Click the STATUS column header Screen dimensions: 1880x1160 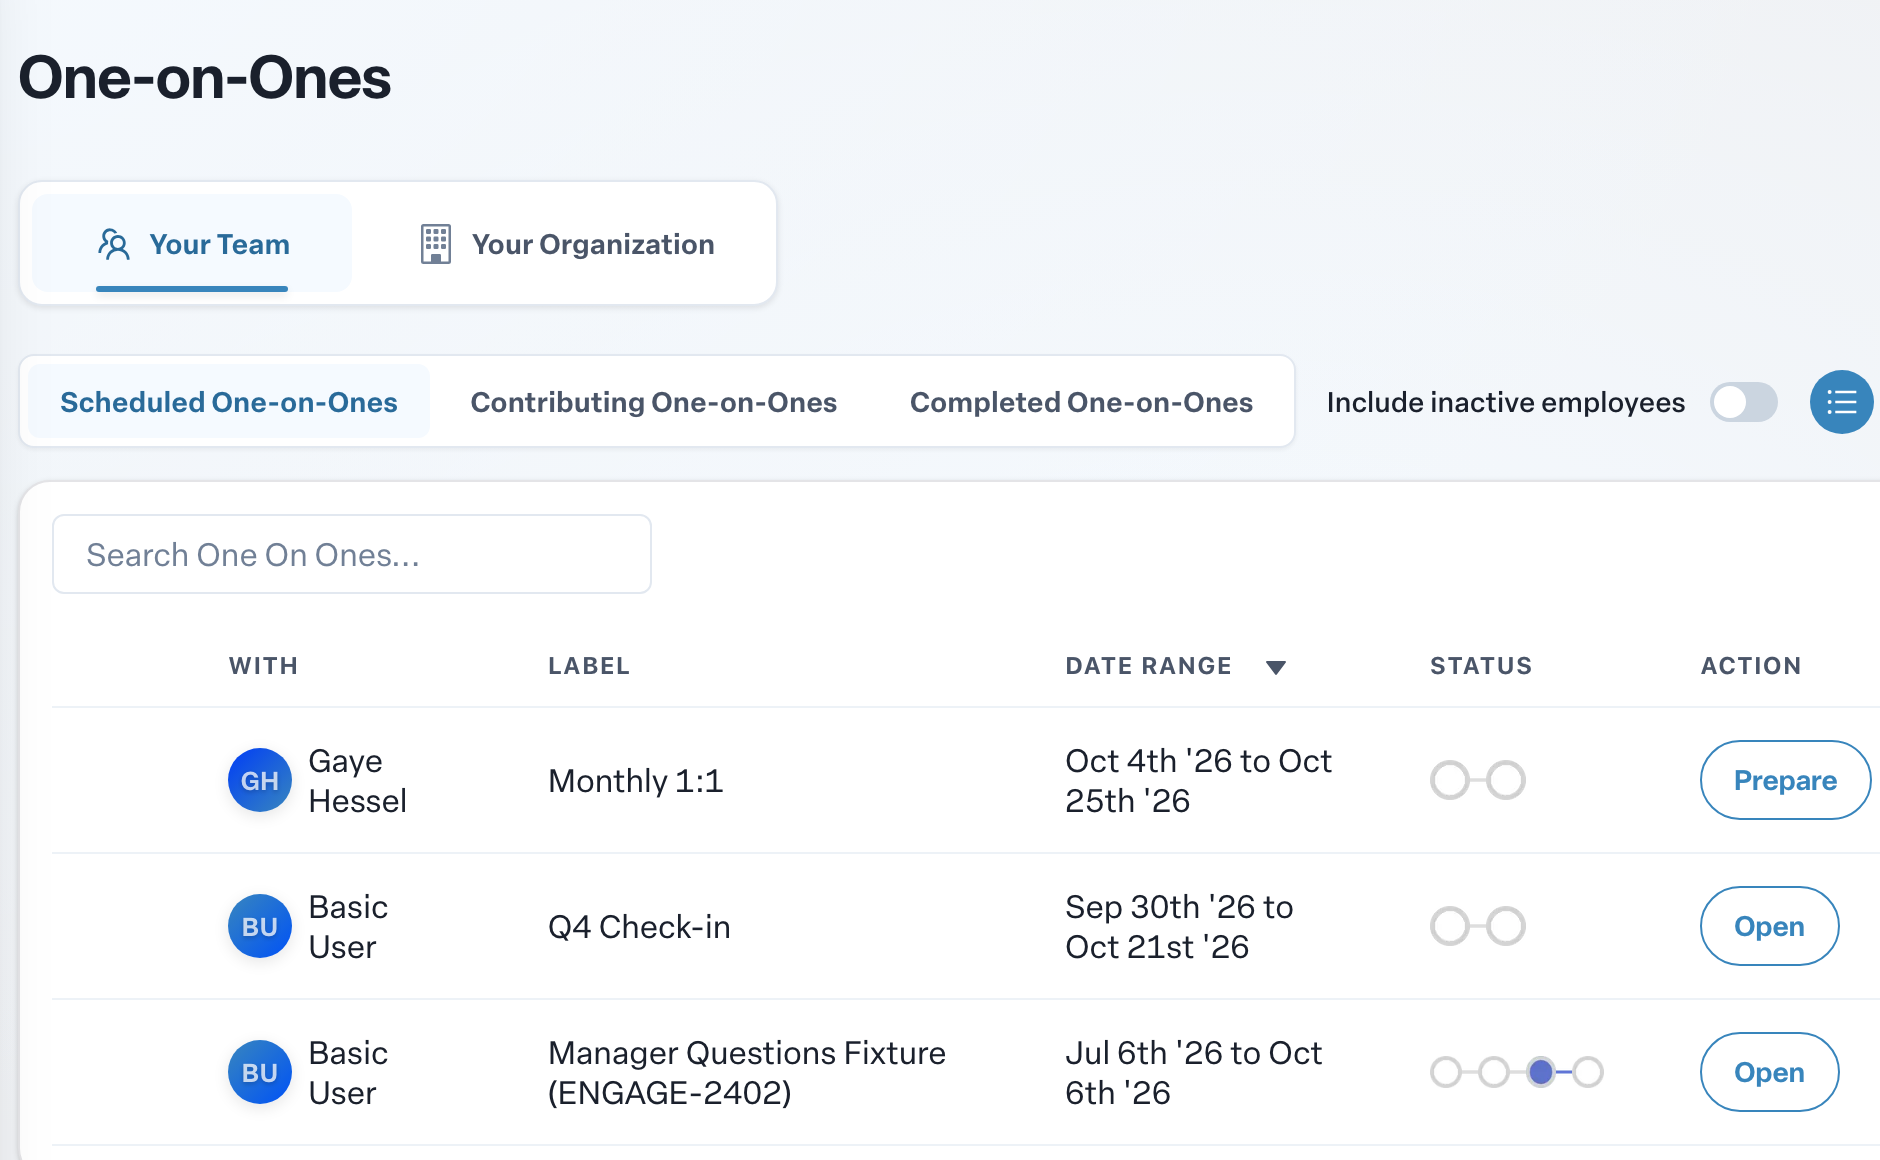[x=1481, y=666]
